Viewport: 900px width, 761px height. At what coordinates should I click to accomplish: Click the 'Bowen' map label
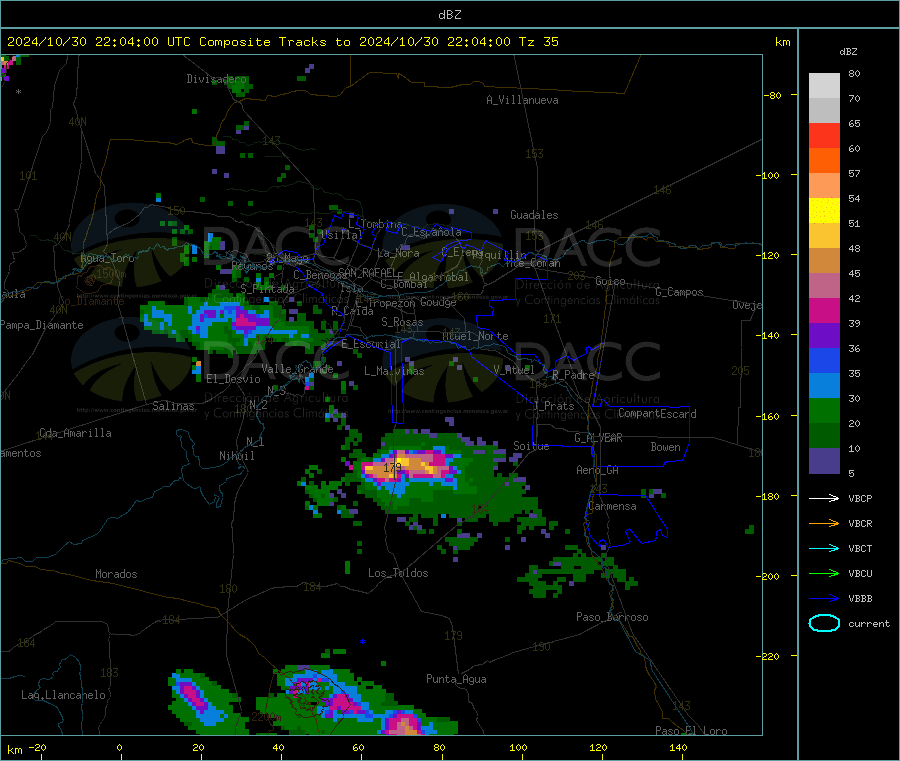665,447
